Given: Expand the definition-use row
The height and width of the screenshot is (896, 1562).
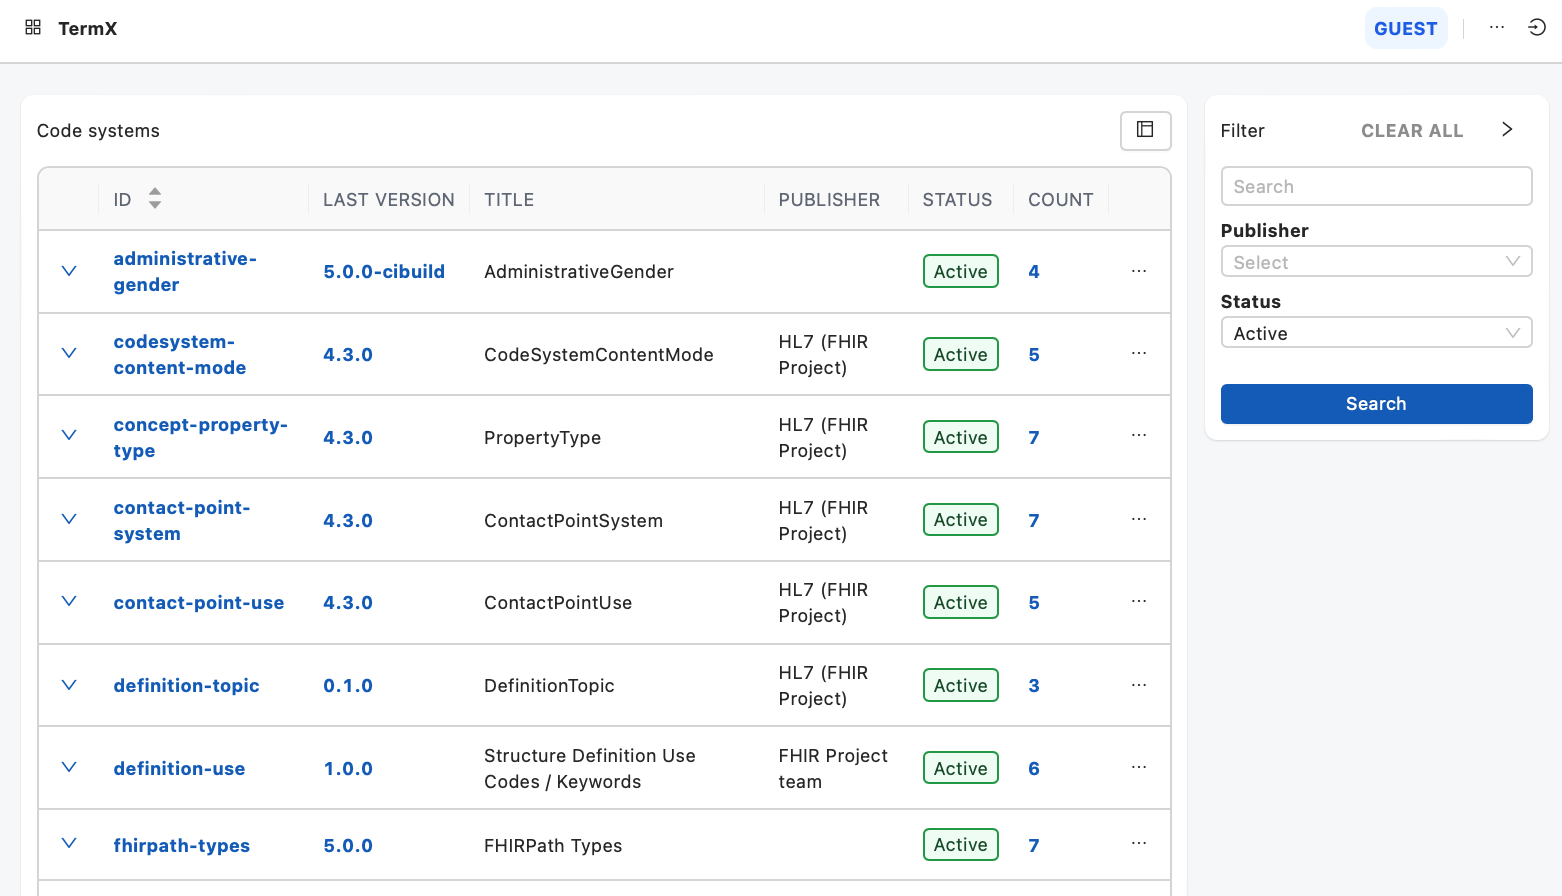Looking at the screenshot, I should click(69, 767).
